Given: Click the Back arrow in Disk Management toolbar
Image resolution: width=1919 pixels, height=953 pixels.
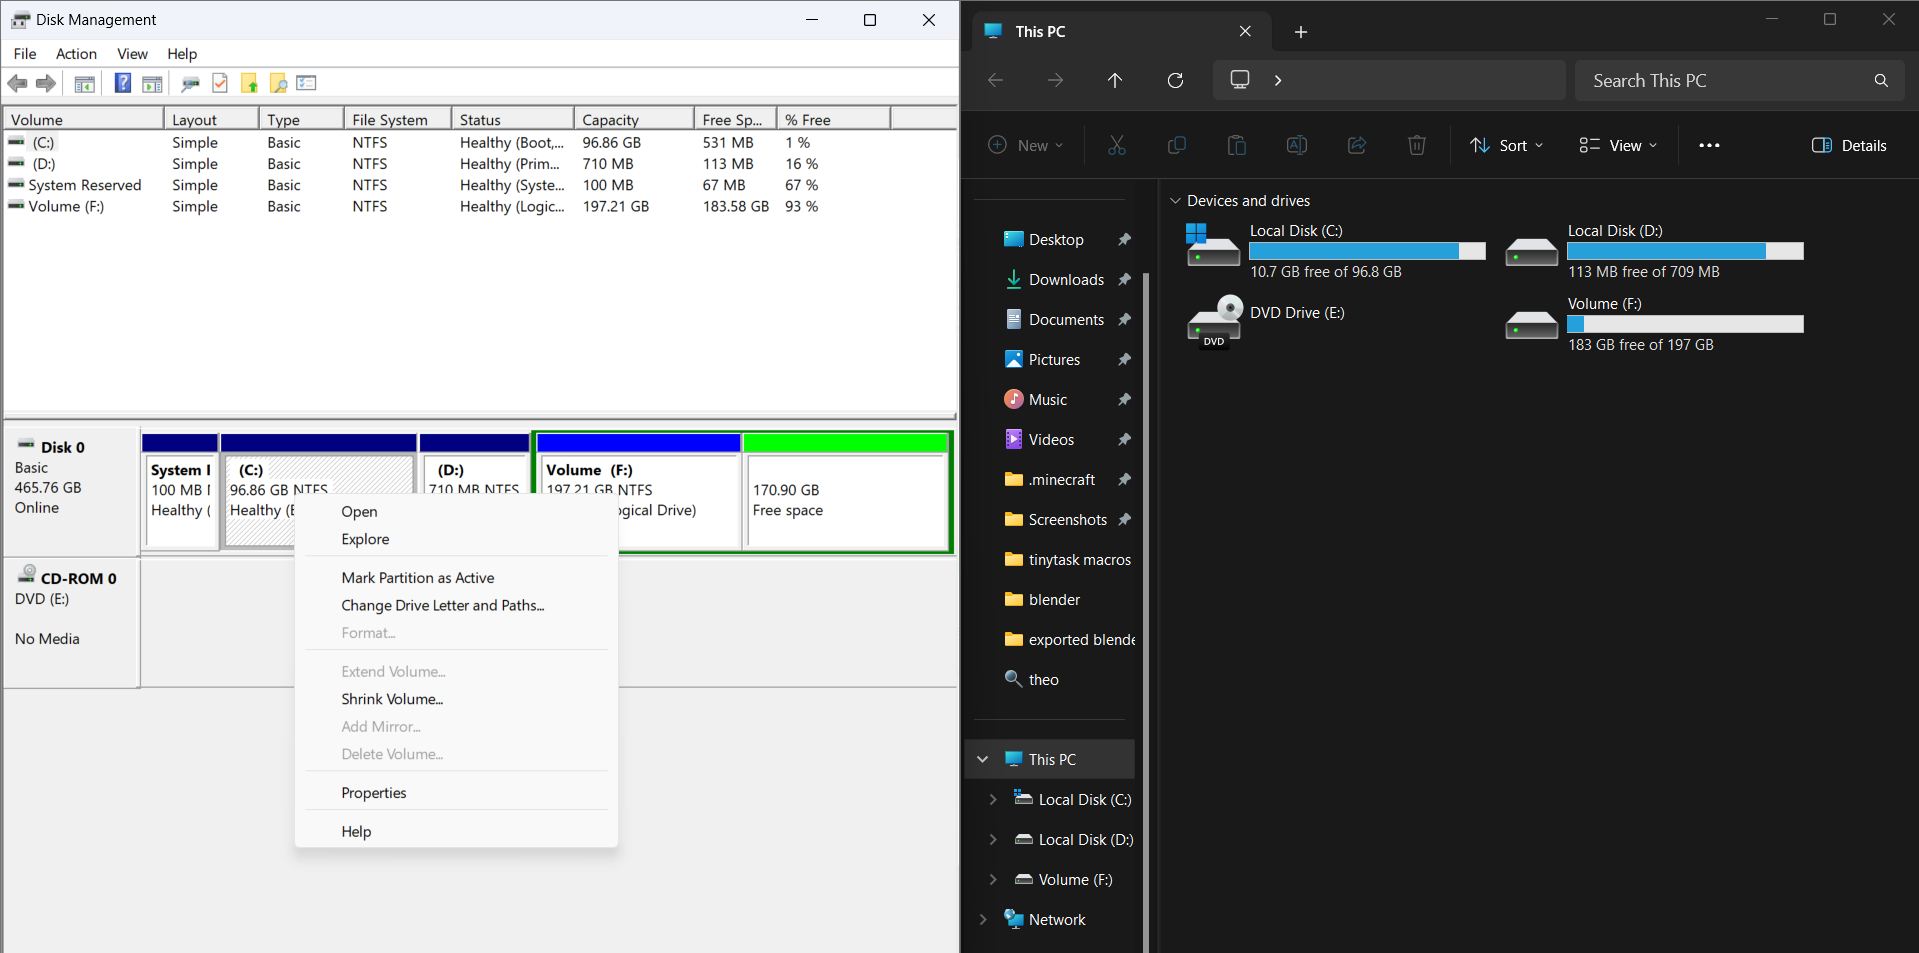Looking at the screenshot, I should pyautogui.click(x=17, y=83).
